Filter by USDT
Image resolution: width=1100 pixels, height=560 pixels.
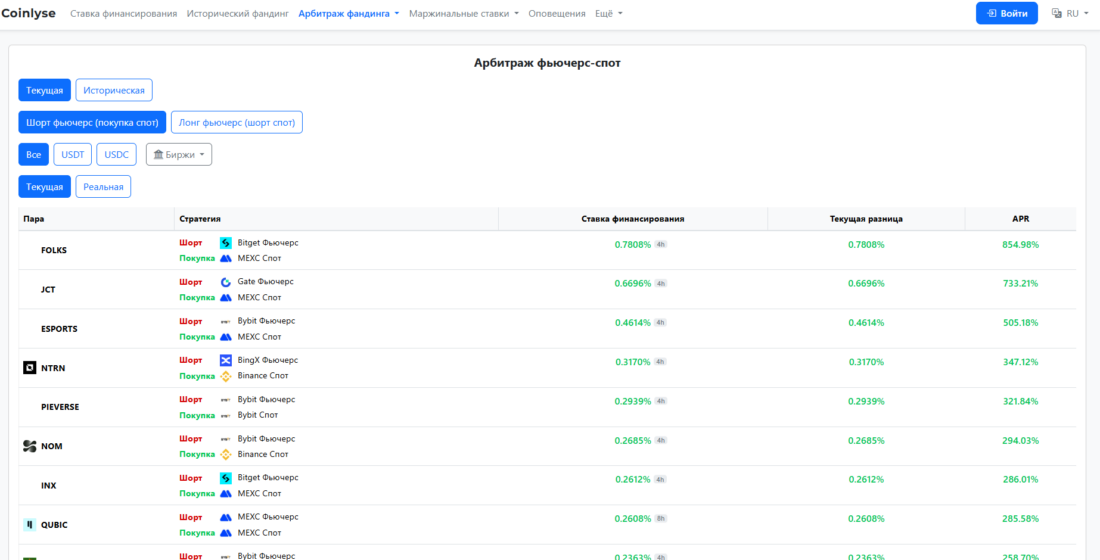(x=72, y=154)
